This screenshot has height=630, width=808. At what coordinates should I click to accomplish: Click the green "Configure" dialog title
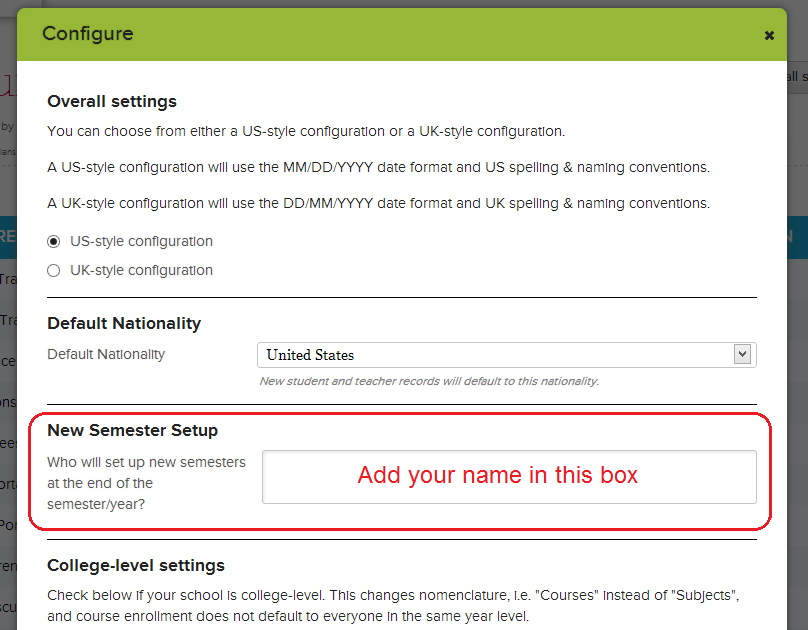88,34
